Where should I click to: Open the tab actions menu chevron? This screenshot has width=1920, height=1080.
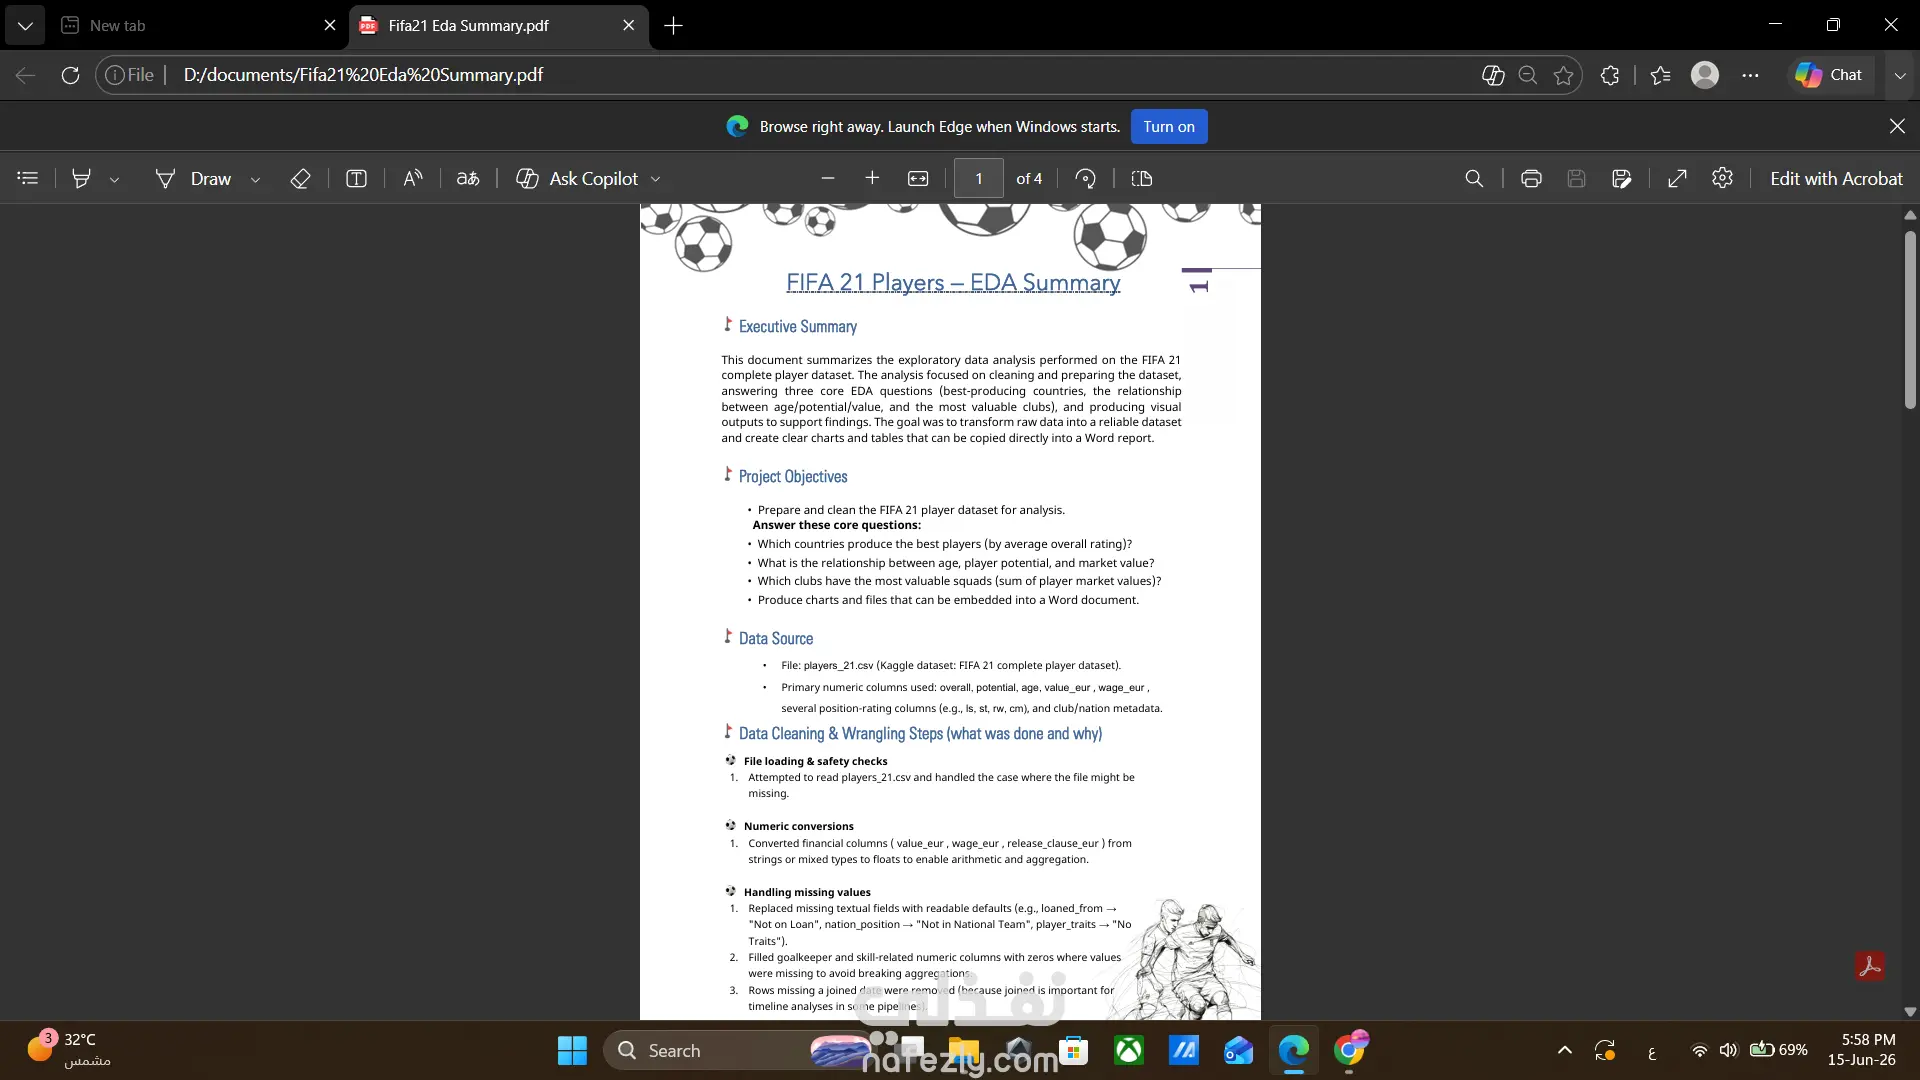click(x=25, y=25)
